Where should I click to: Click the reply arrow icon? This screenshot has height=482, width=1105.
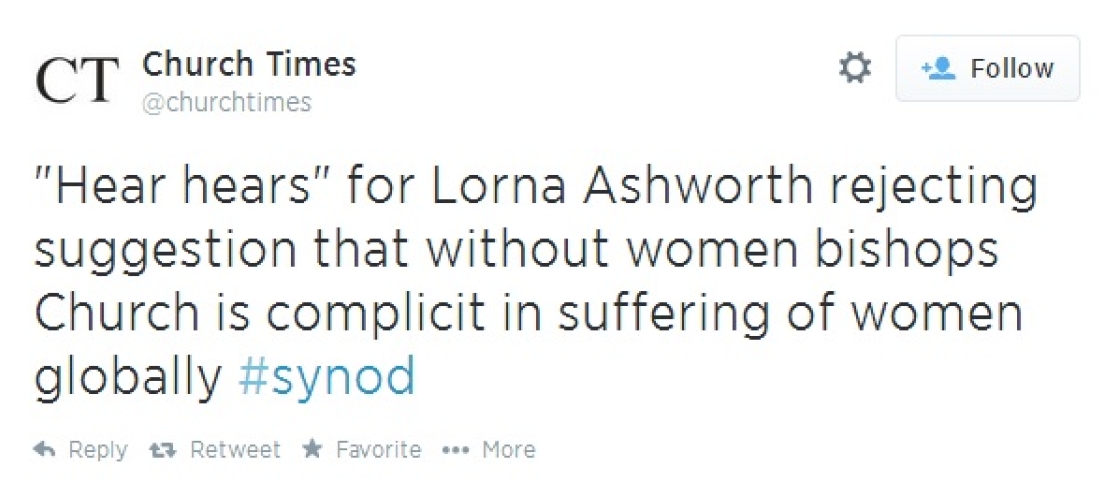43,451
